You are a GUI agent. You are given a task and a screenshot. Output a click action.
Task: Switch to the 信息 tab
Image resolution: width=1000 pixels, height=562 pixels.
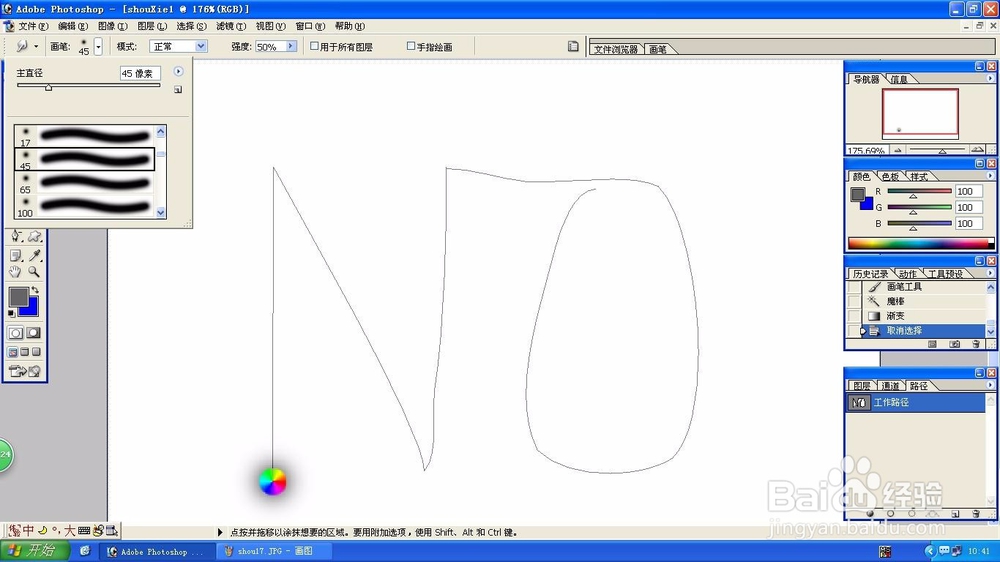pos(899,79)
